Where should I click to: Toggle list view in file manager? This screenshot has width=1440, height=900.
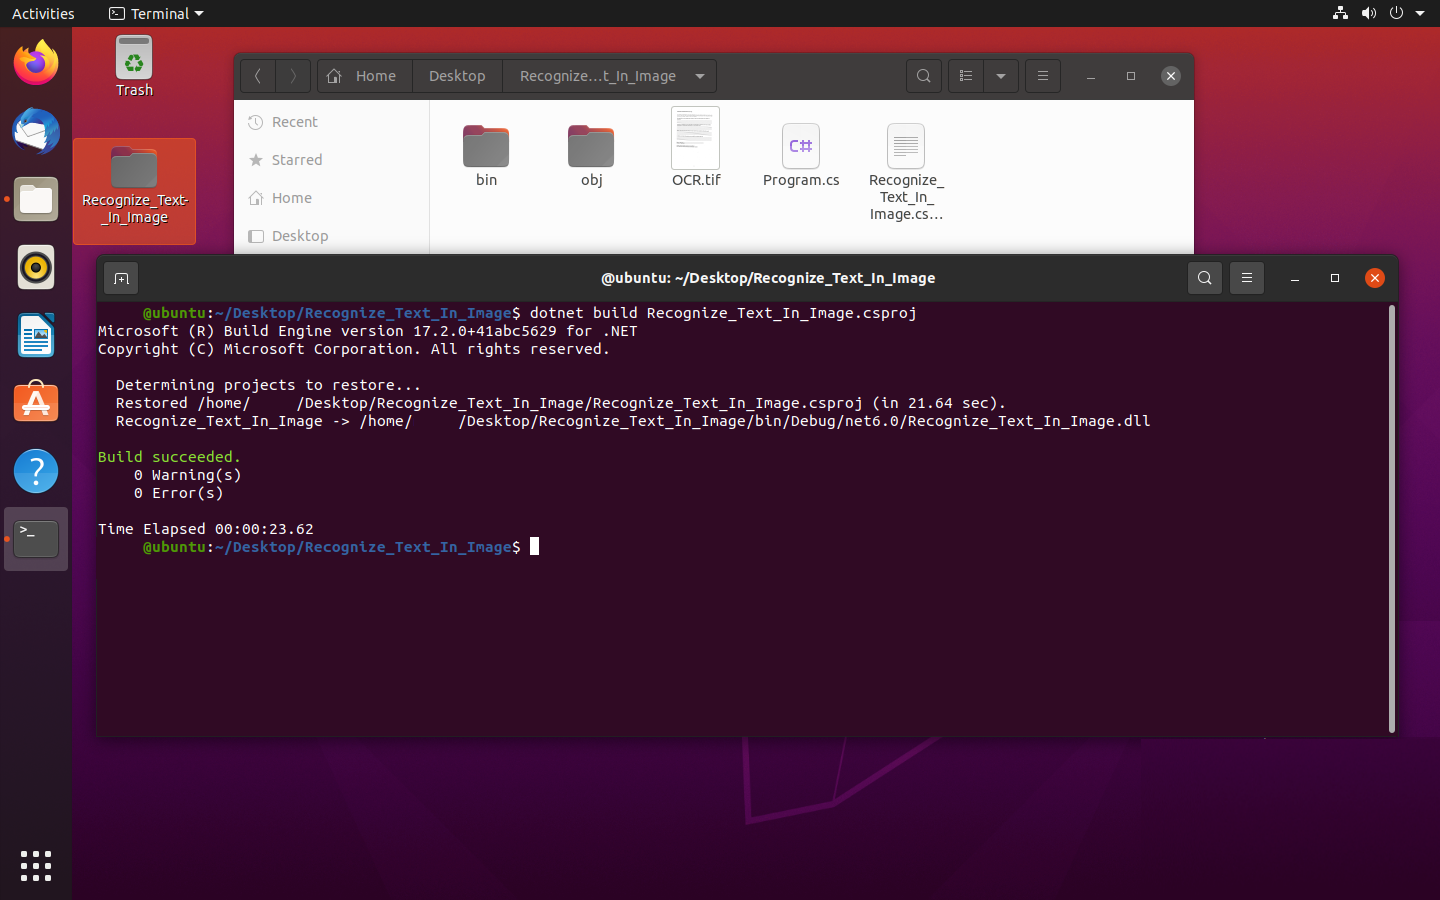(965, 76)
